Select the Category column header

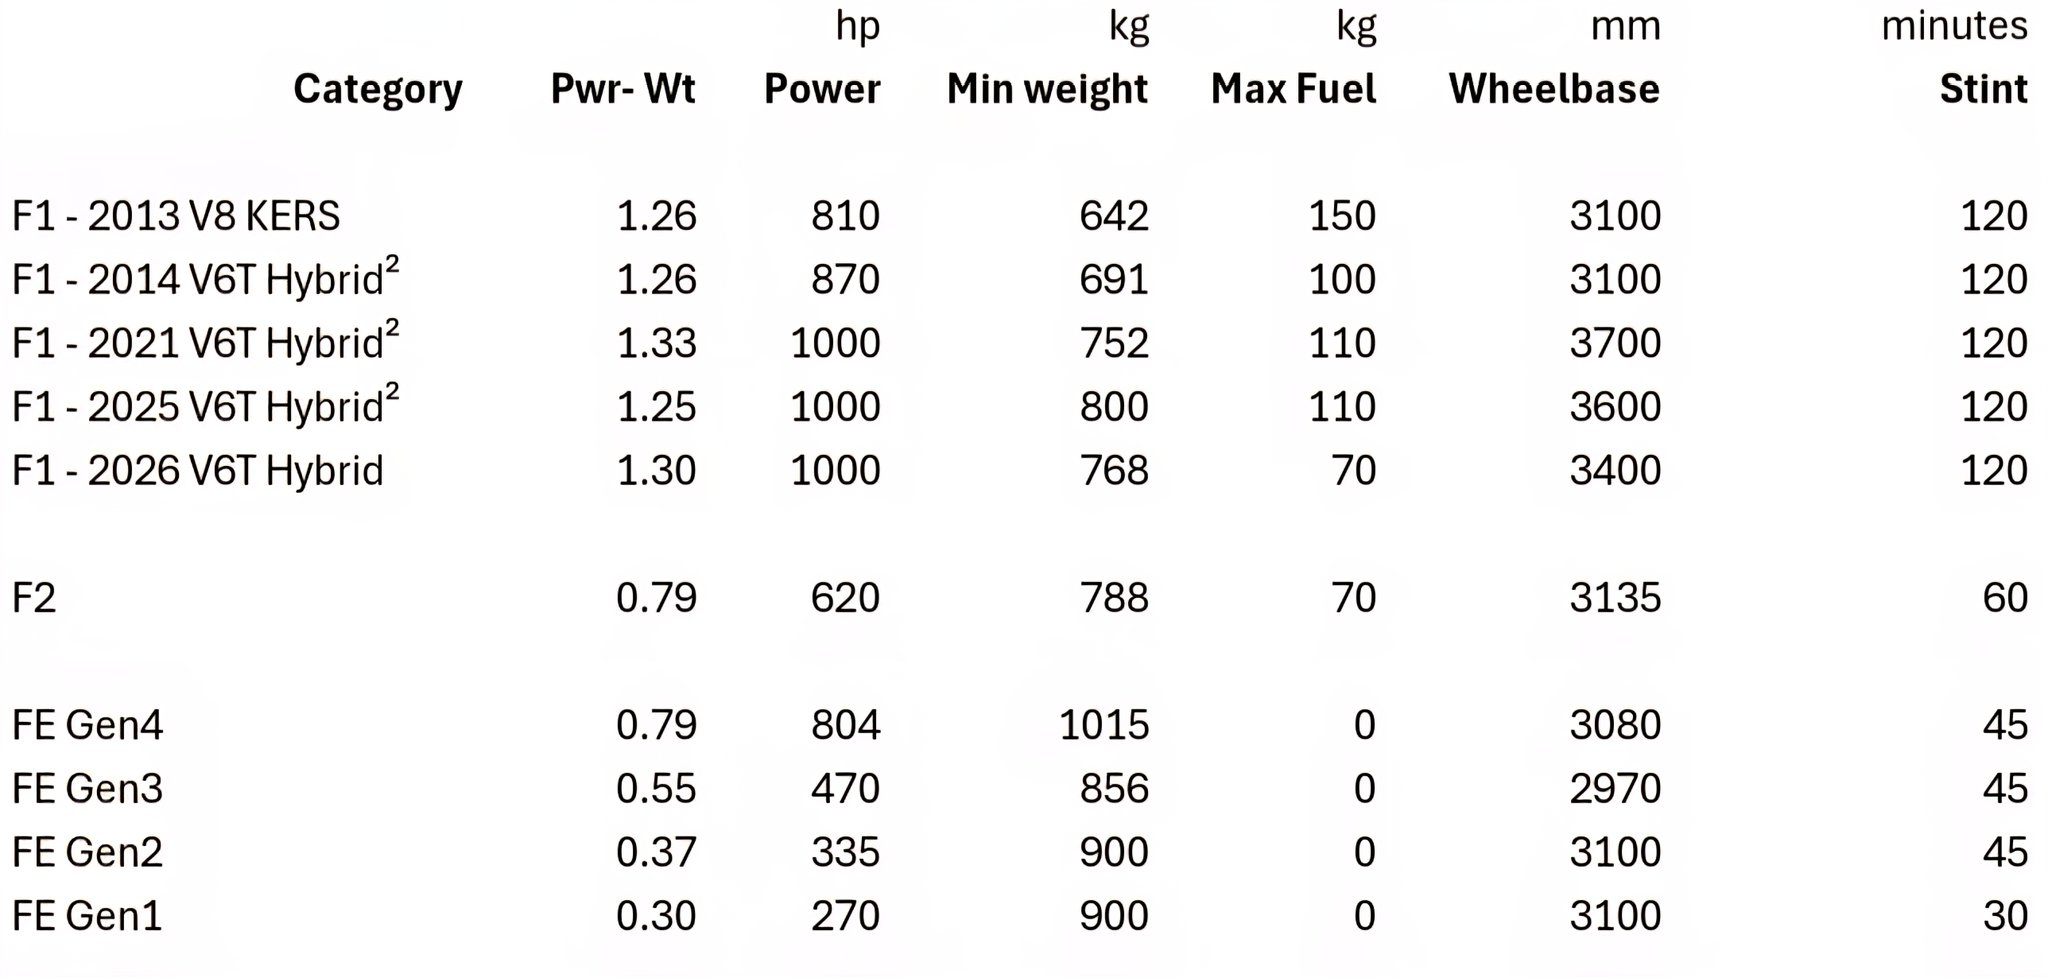pos(378,90)
